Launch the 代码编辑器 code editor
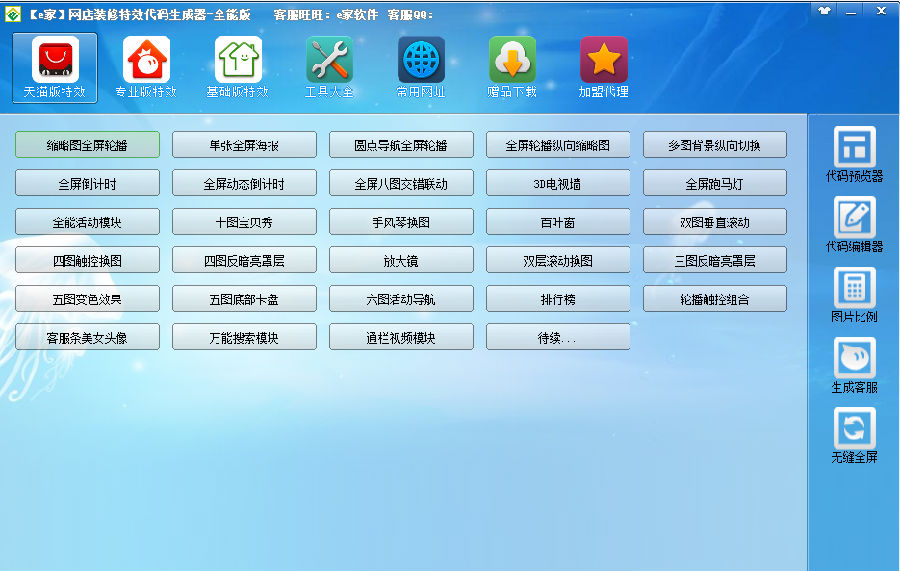This screenshot has height=571, width=900. 854,218
